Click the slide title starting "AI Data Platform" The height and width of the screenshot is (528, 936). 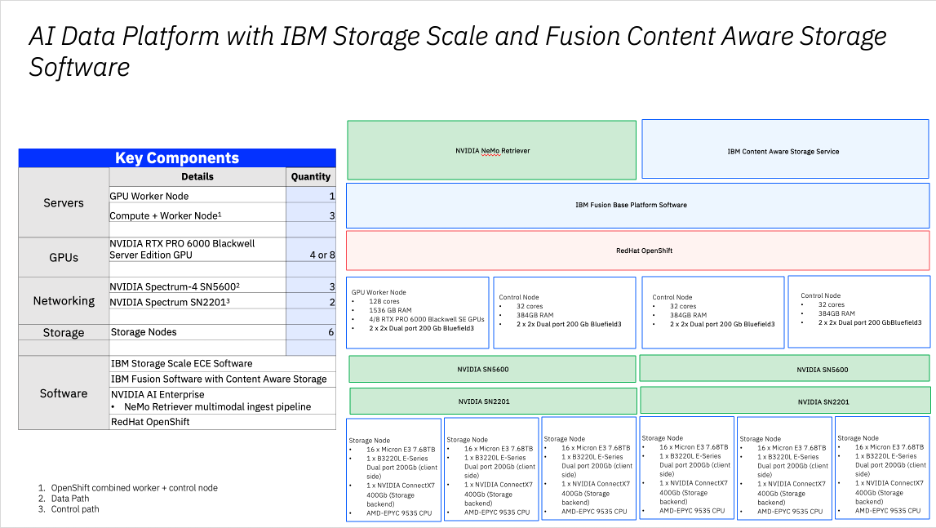click(457, 51)
